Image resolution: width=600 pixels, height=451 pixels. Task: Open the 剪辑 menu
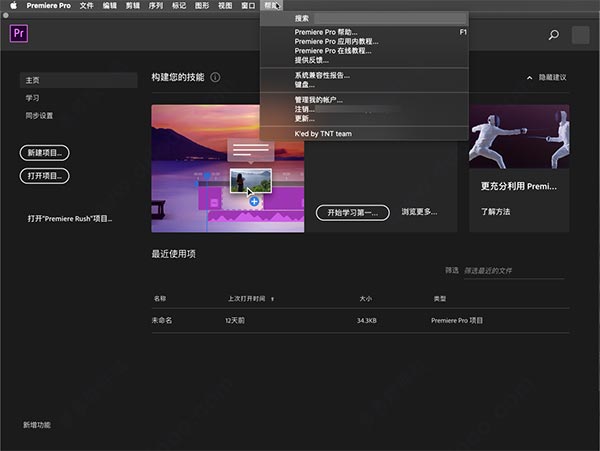pos(133,5)
